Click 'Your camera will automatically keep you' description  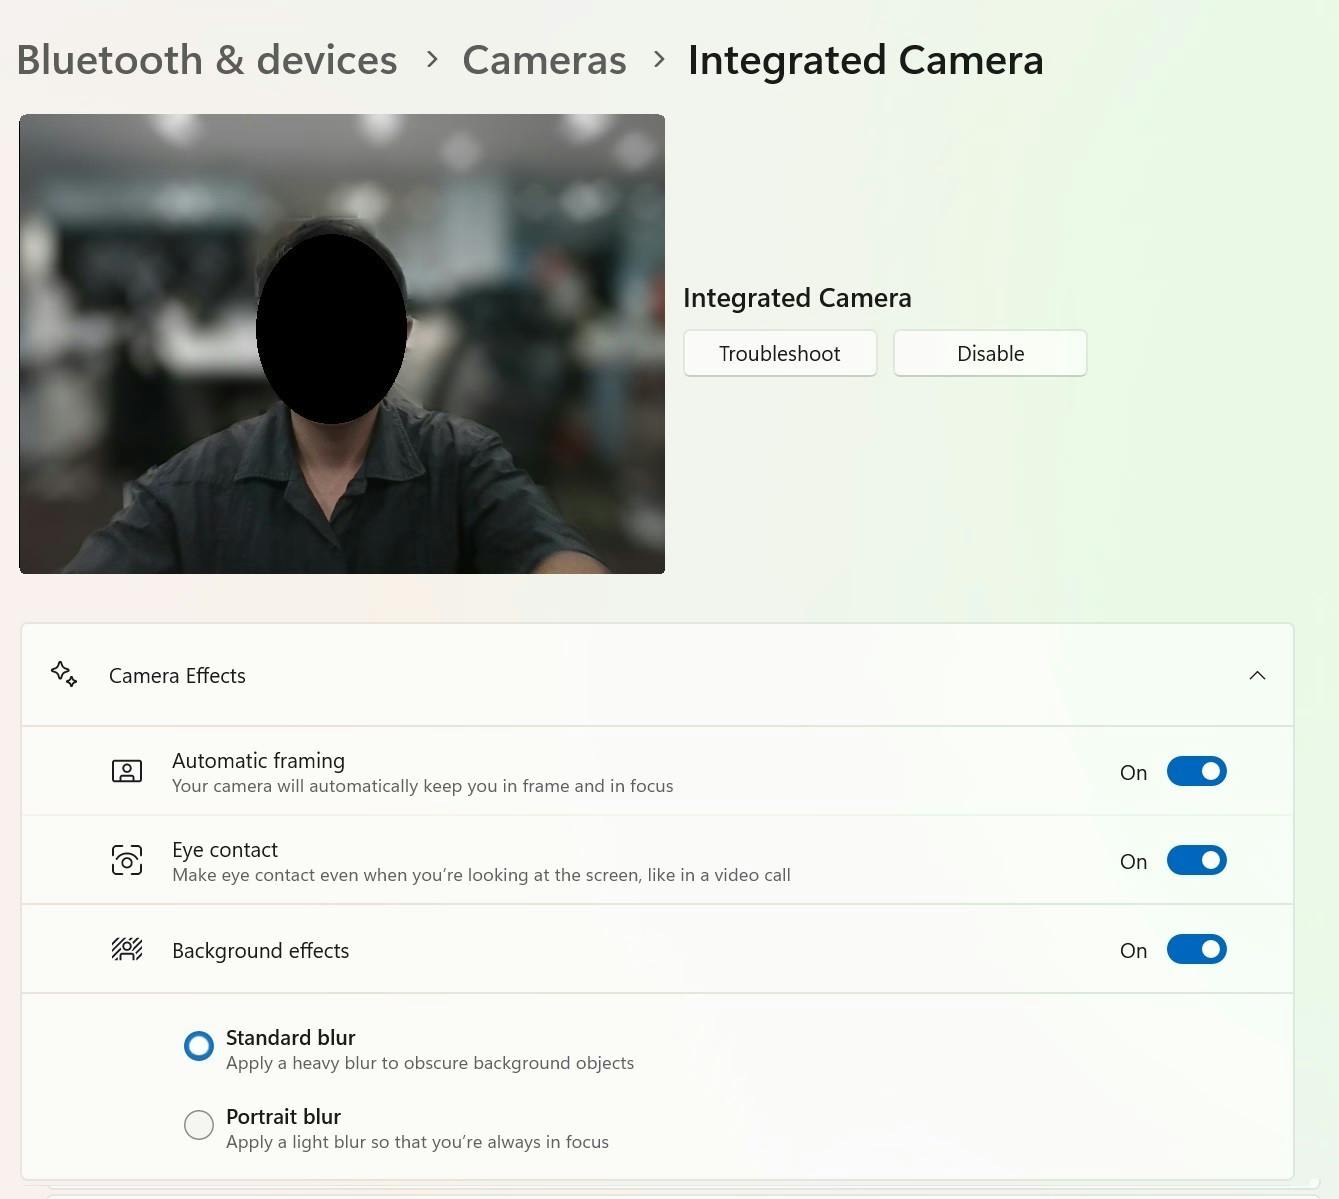[423, 786]
